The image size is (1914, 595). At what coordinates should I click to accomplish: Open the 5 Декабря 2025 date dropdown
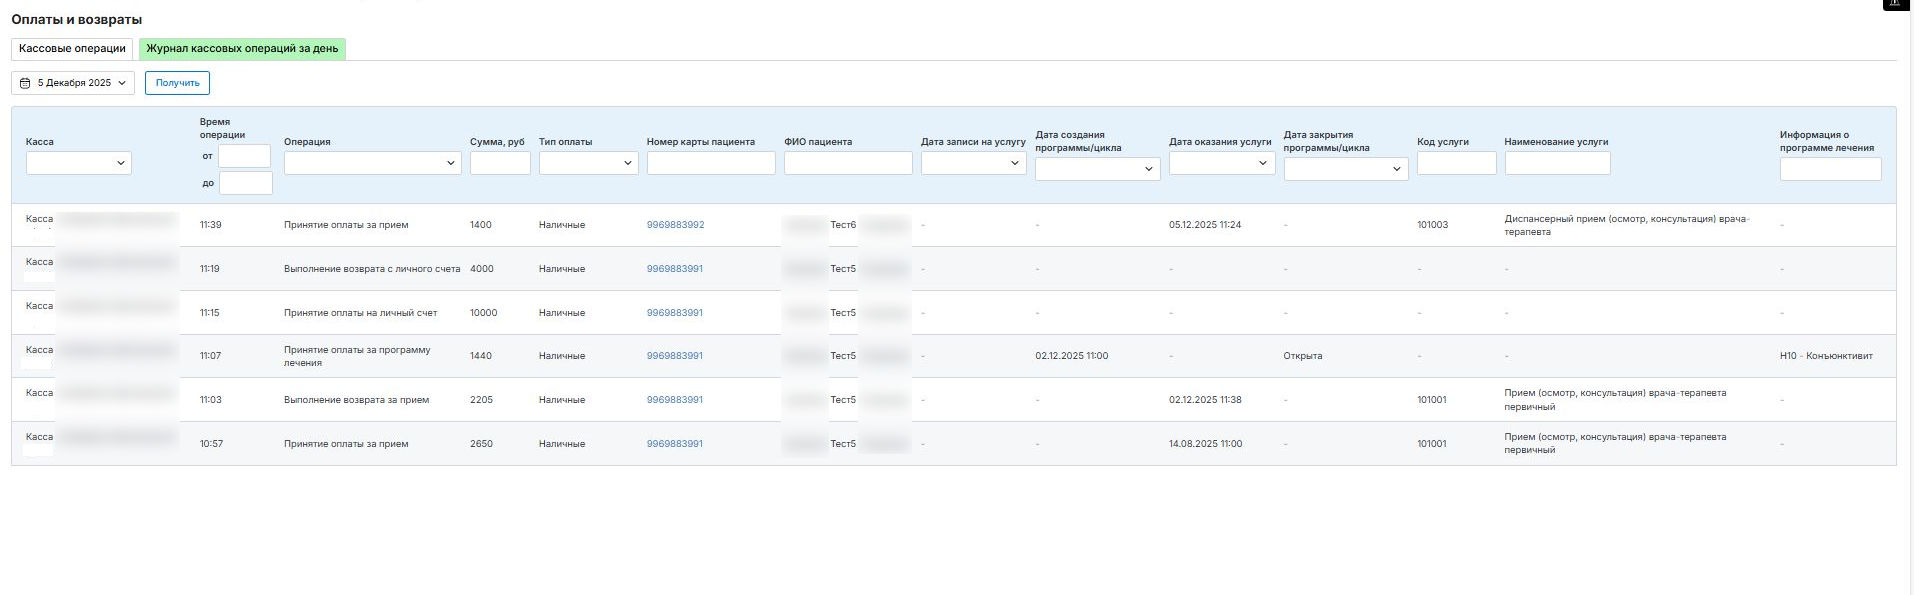(x=73, y=83)
